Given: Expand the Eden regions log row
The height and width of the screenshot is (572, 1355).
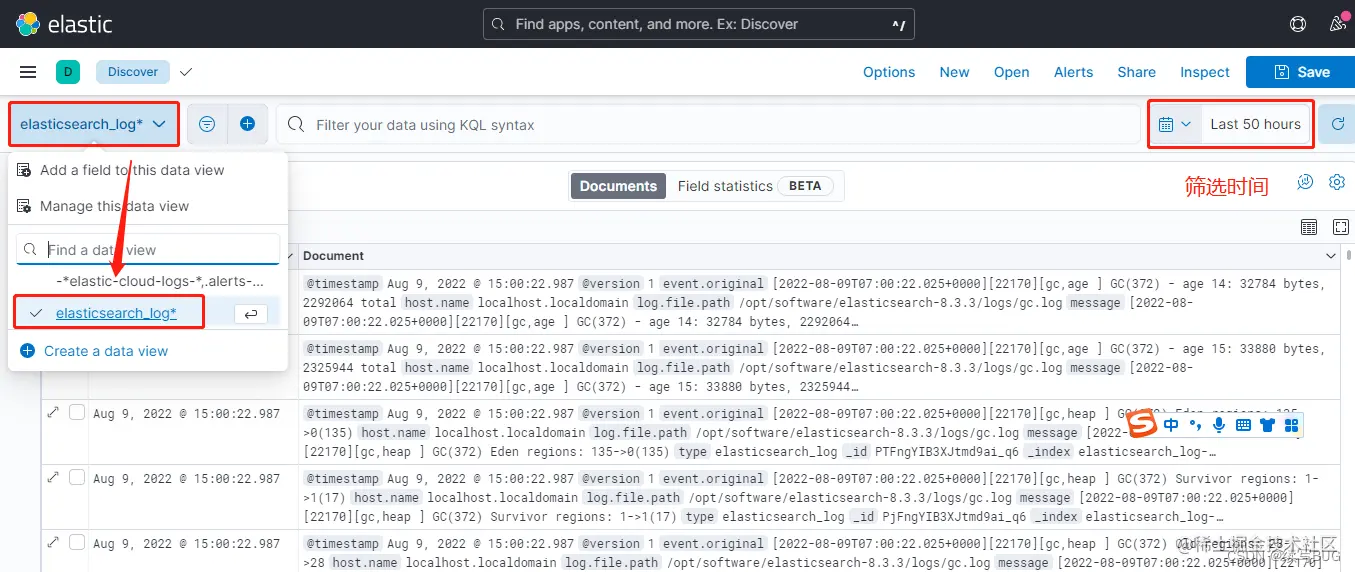Looking at the screenshot, I should click(x=53, y=412).
